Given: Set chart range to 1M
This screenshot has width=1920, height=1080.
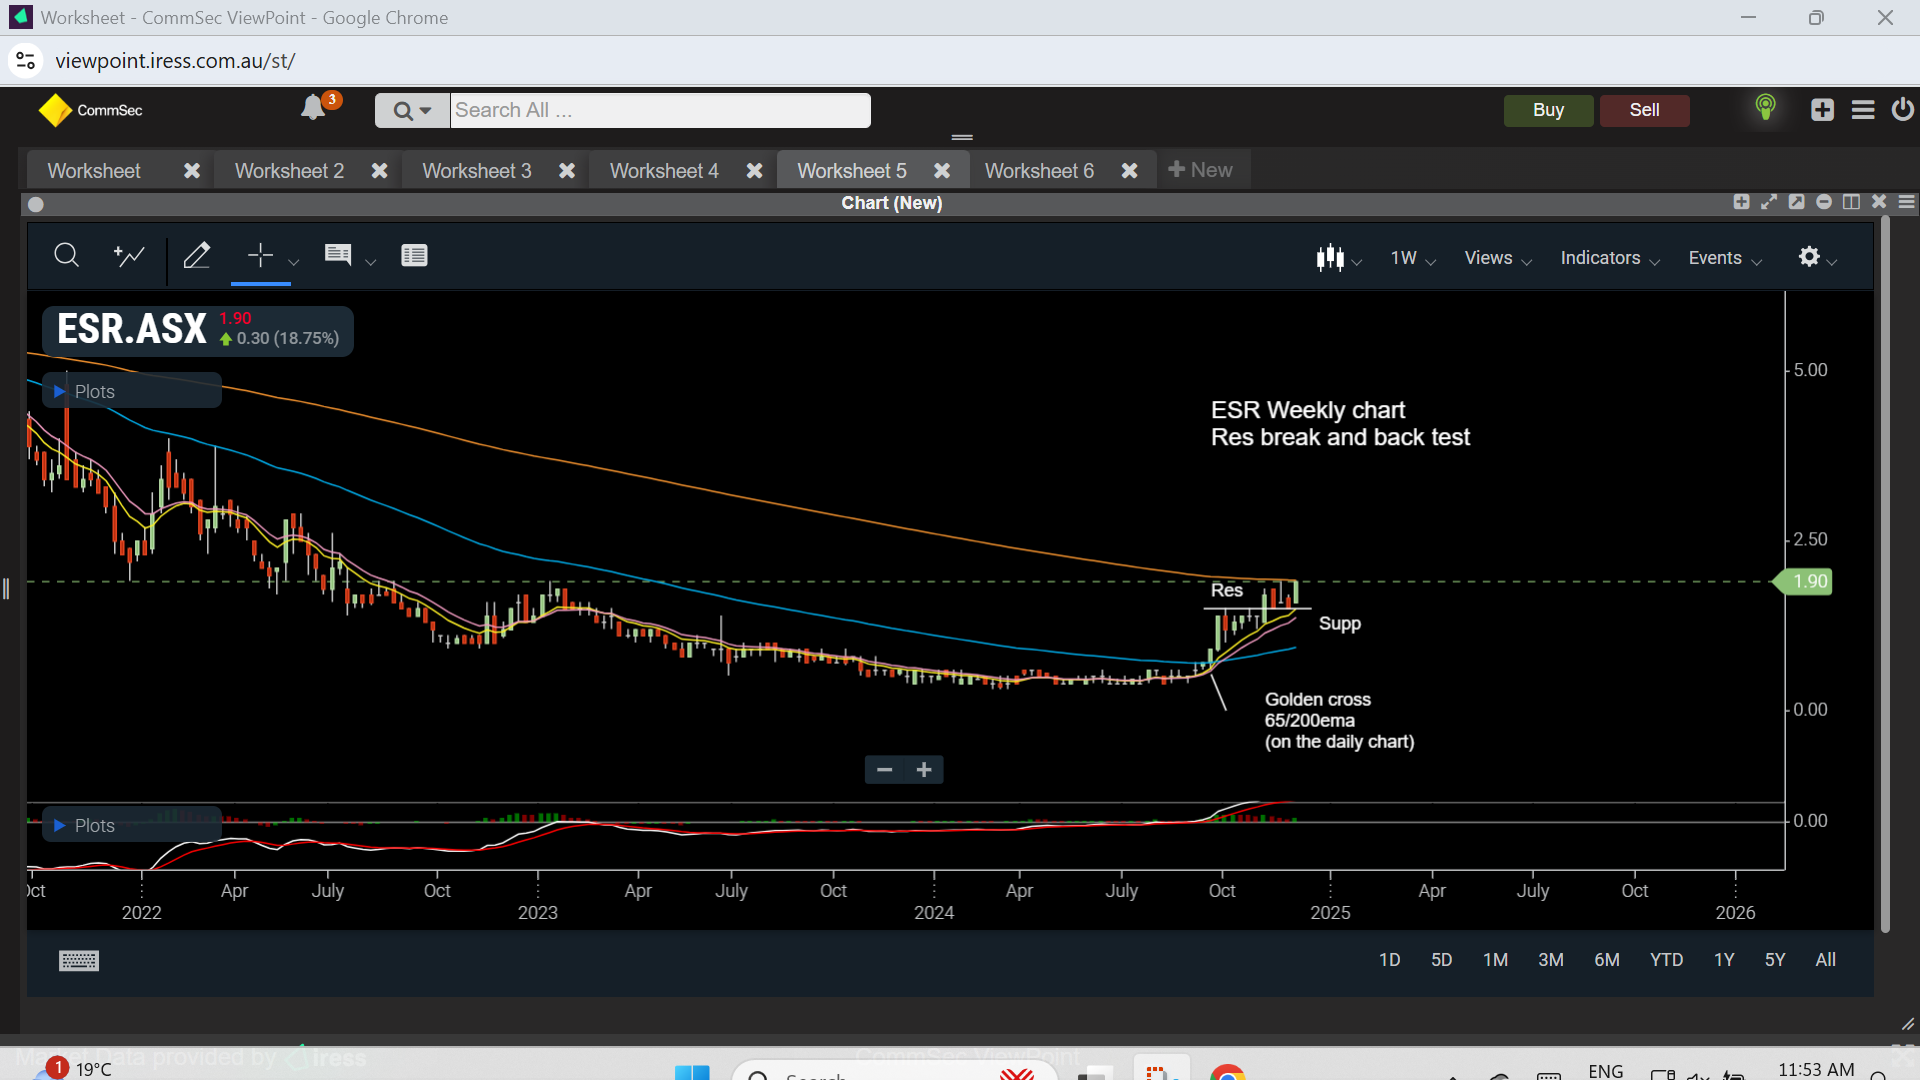Looking at the screenshot, I should point(1496,960).
